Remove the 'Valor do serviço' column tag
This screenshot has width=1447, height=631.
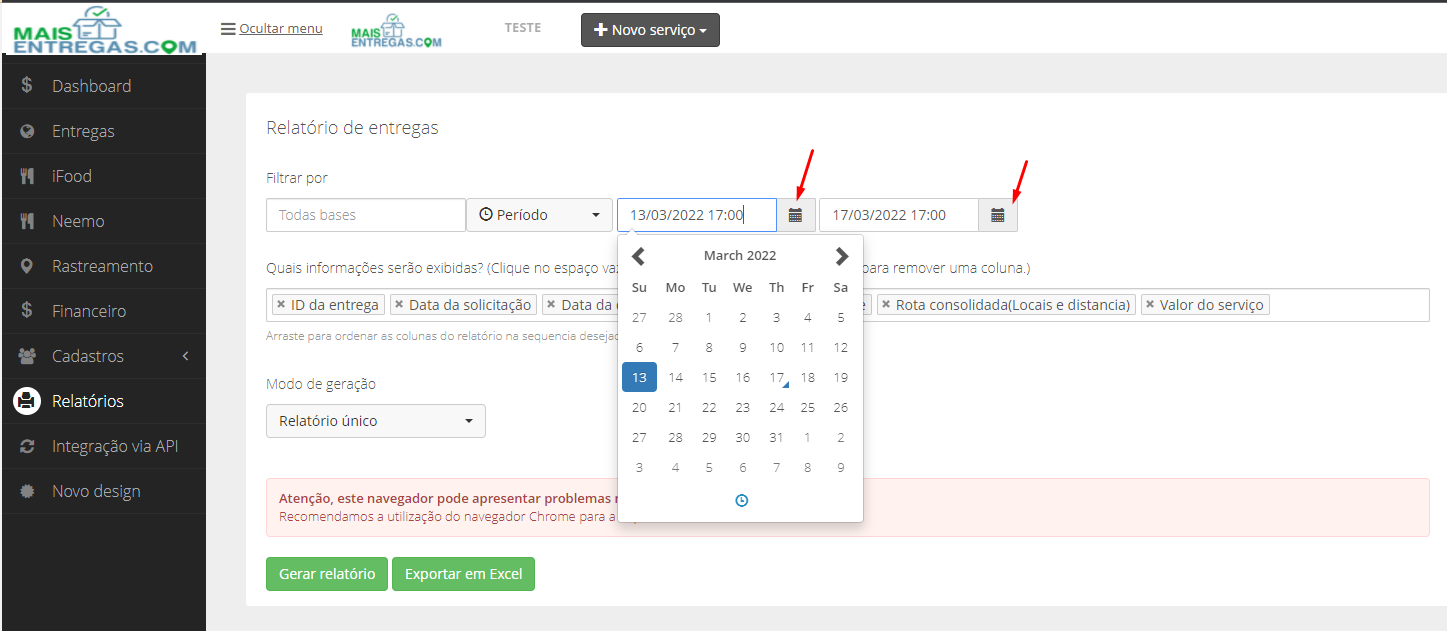(x=1150, y=304)
